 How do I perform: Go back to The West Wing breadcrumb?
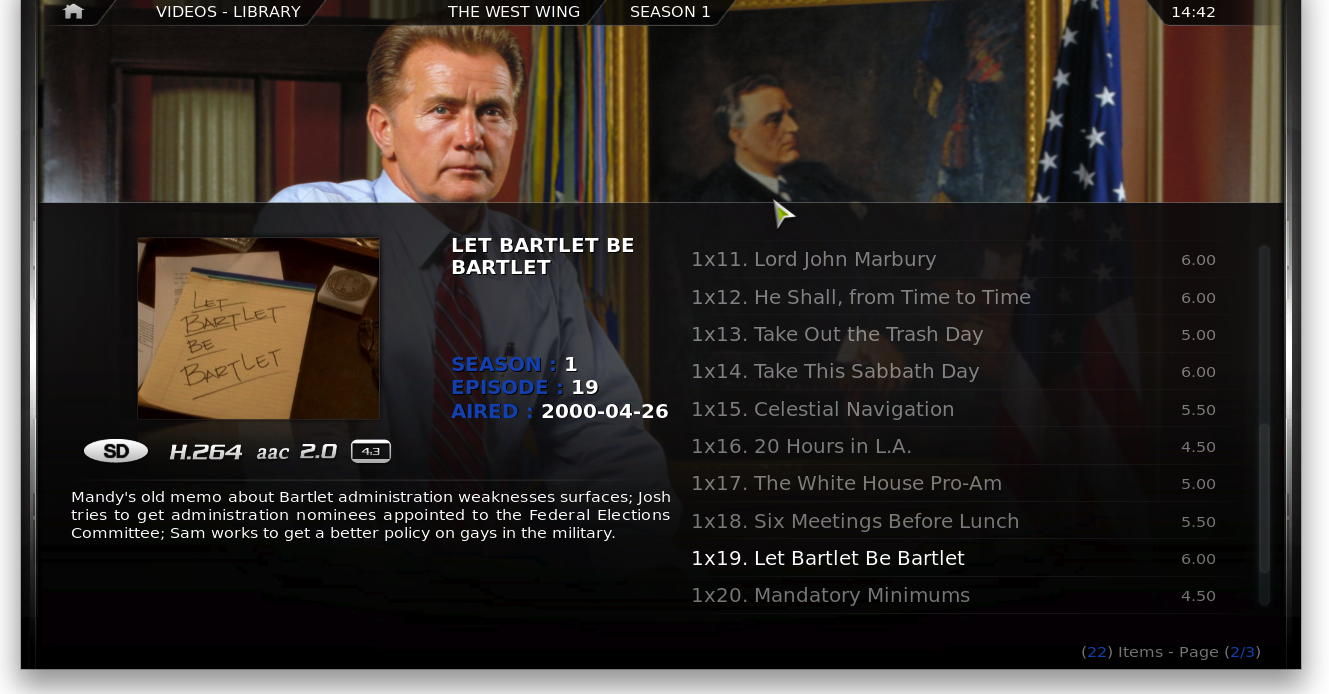tap(514, 12)
